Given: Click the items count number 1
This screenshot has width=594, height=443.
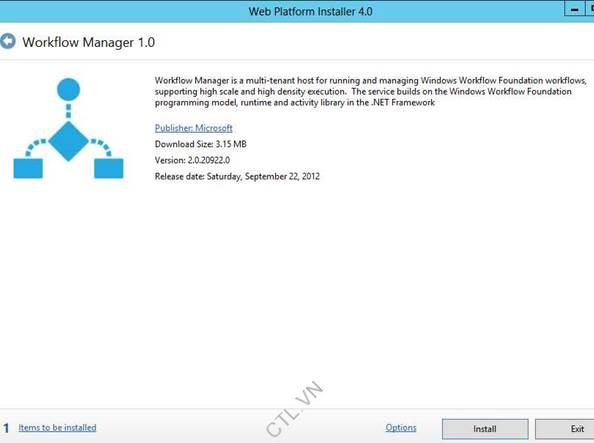Looking at the screenshot, I should 6,428.
